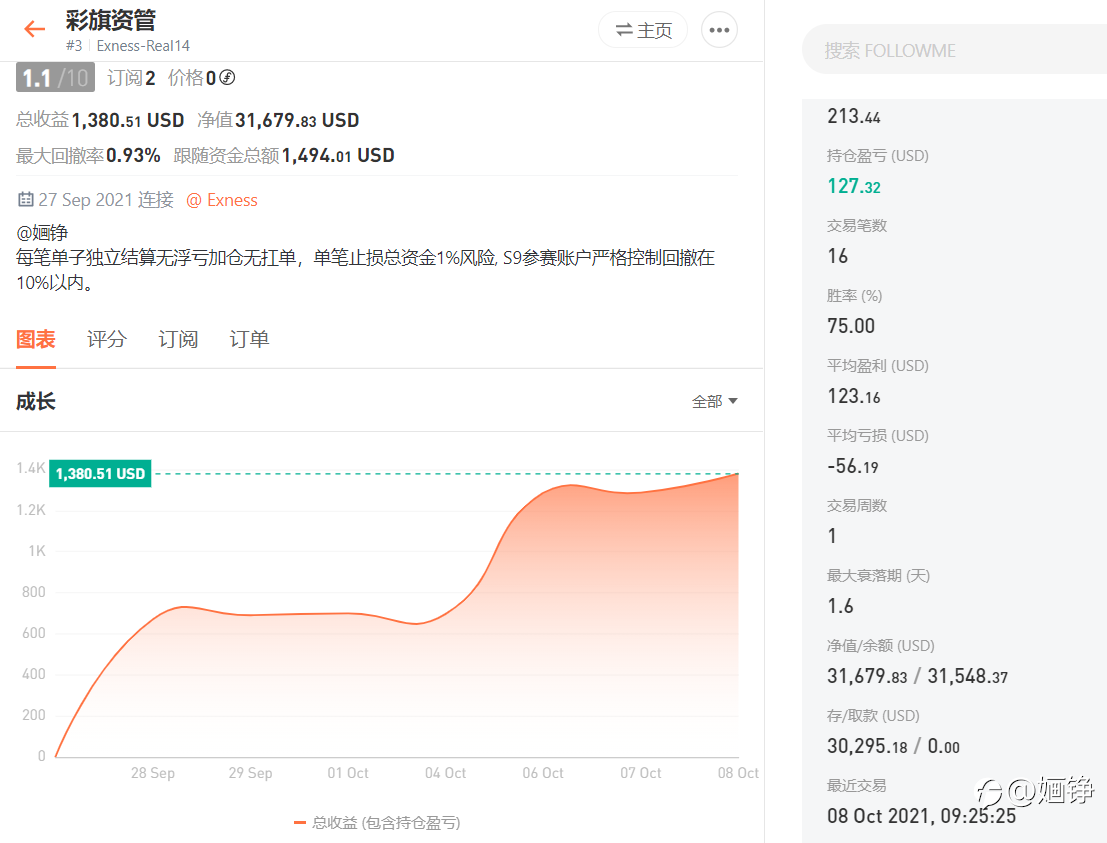Click the 彩旗资管 account title
The height and width of the screenshot is (843, 1107).
111,20
